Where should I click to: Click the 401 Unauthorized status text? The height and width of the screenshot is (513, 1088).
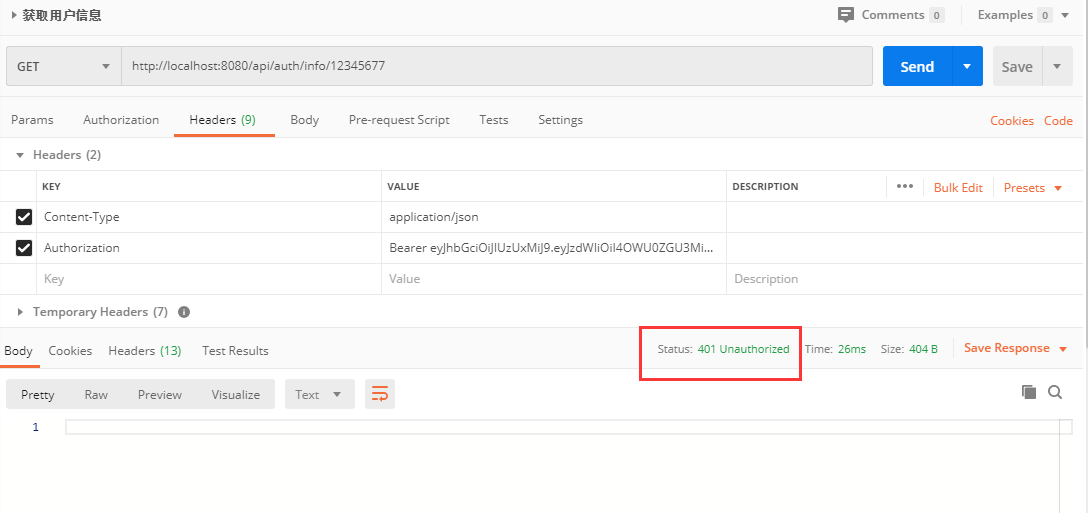pos(743,349)
